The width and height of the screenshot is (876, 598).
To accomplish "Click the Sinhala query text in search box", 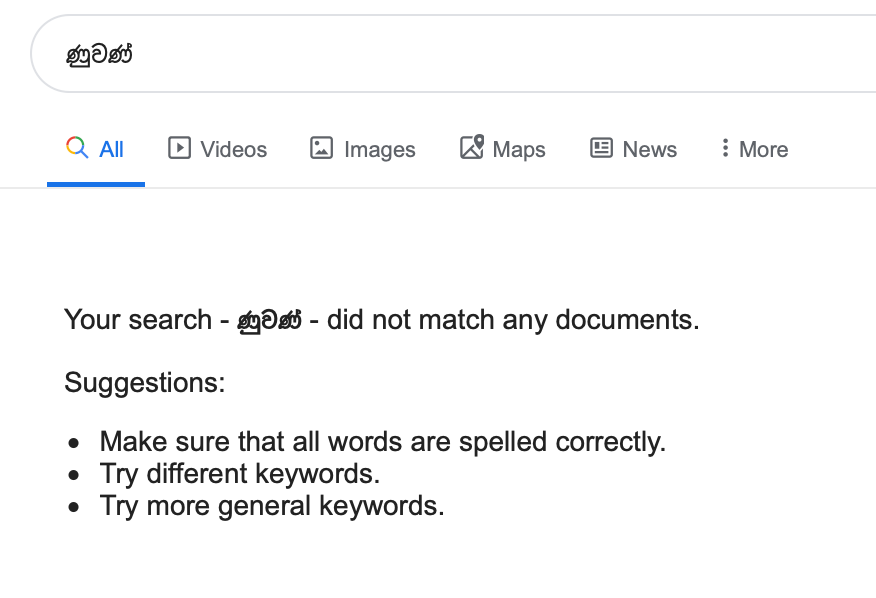I will (99, 55).
